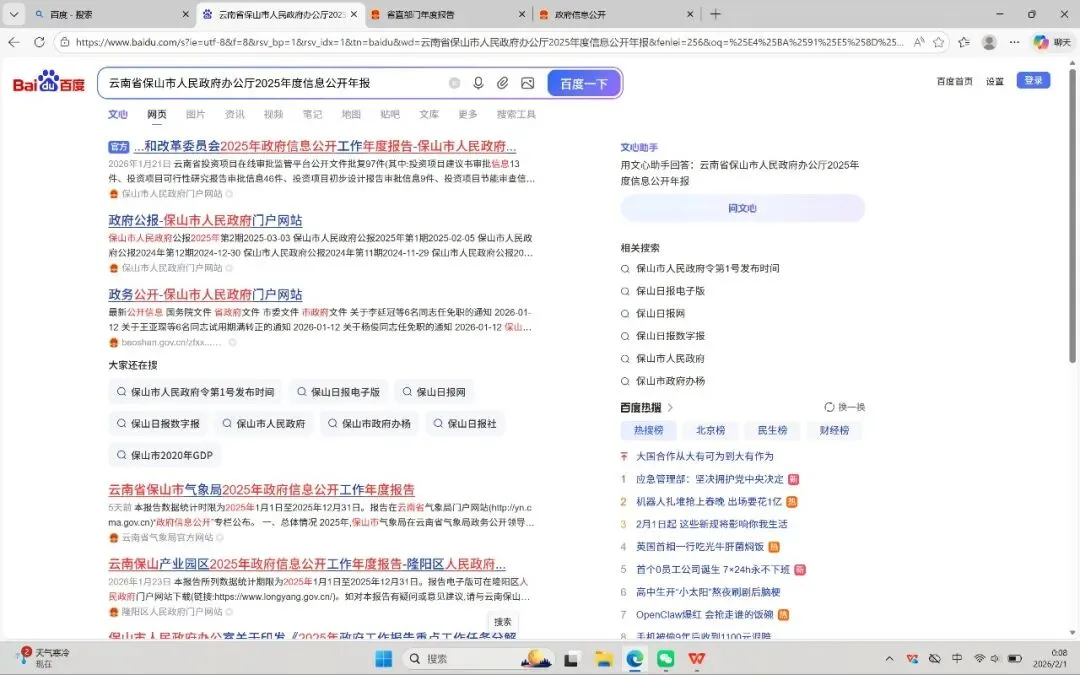Viewport: 1080px width, 675px height.
Task: Click the 问文心 button
Action: click(742, 208)
